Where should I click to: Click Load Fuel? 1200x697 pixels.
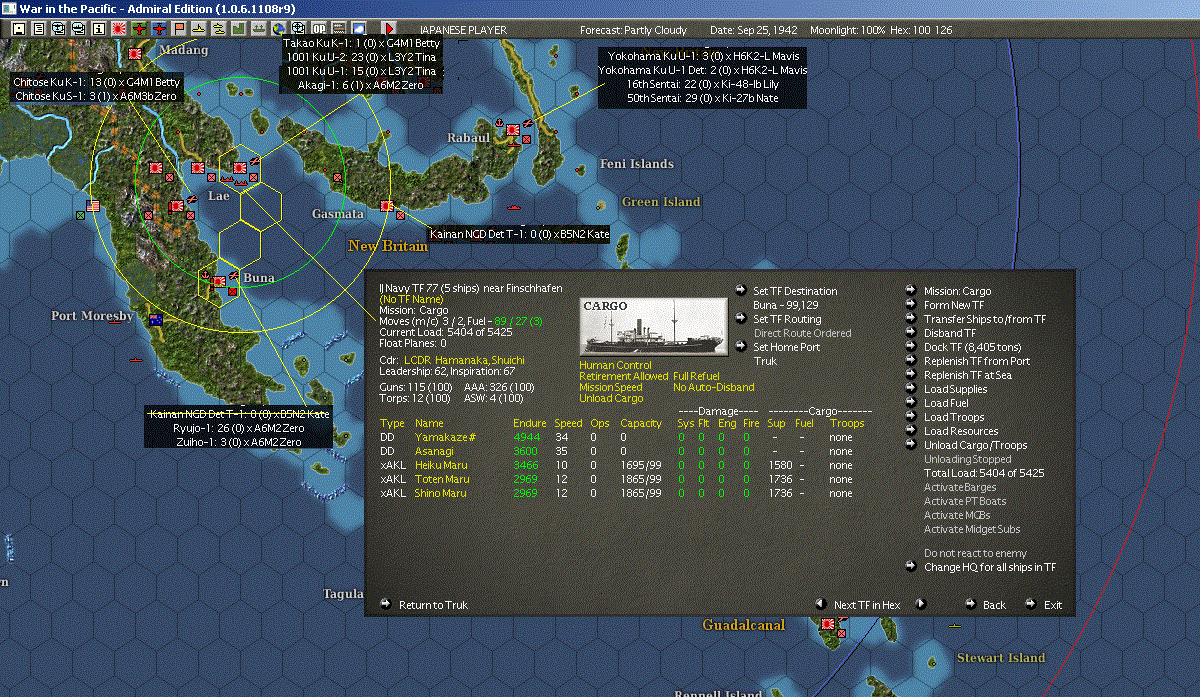[x=946, y=403]
